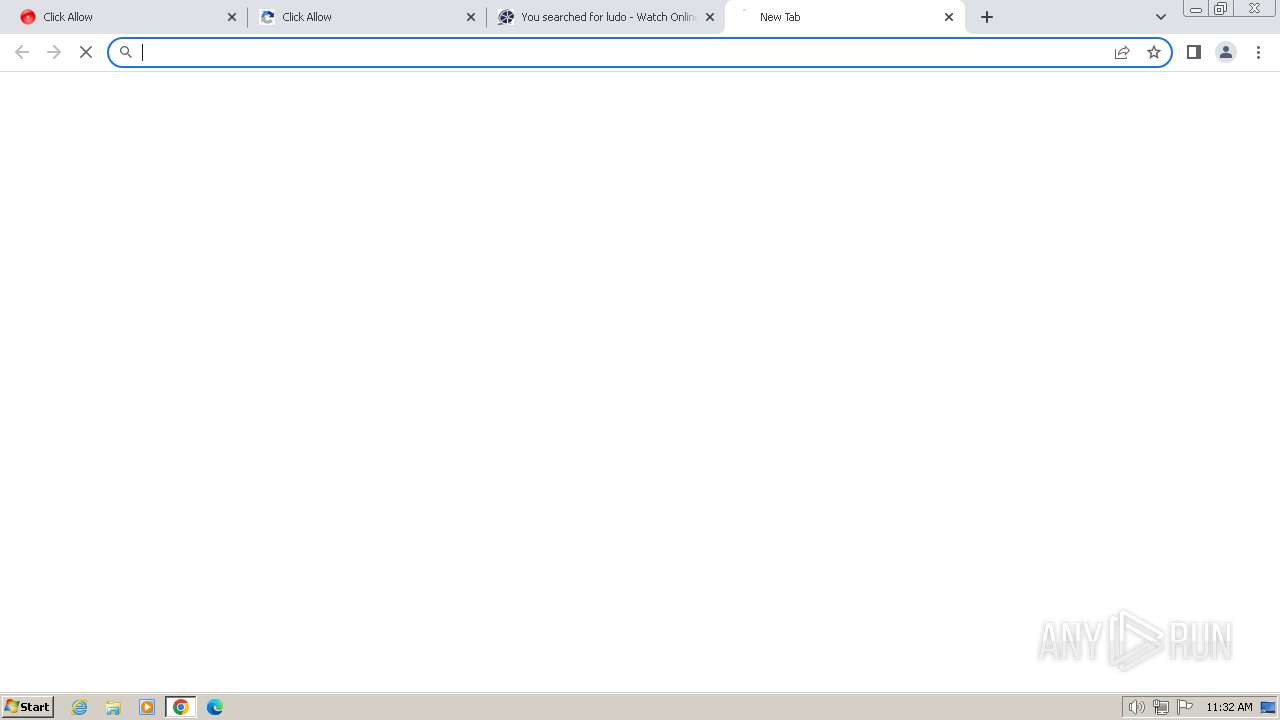The width and height of the screenshot is (1280, 720).
Task: Open a new tab with plus button
Action: (987, 17)
